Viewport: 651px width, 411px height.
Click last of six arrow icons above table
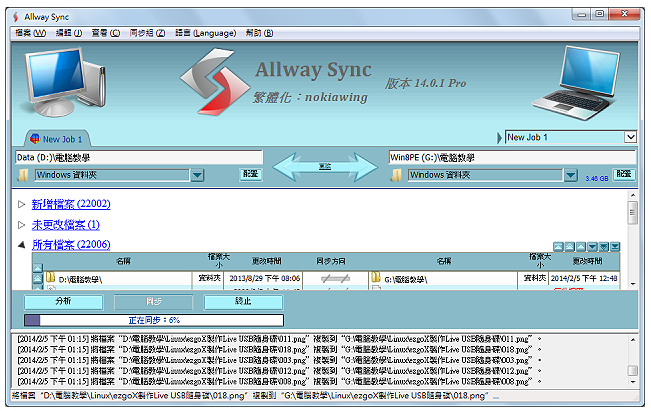click(615, 247)
